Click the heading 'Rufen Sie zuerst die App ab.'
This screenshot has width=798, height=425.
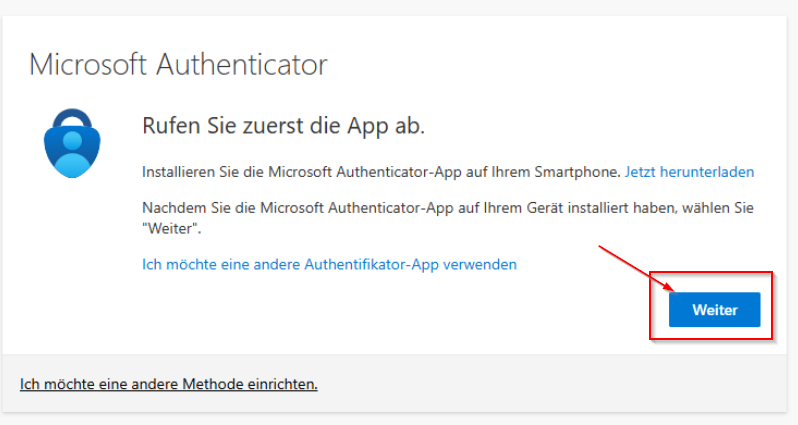tap(285, 127)
